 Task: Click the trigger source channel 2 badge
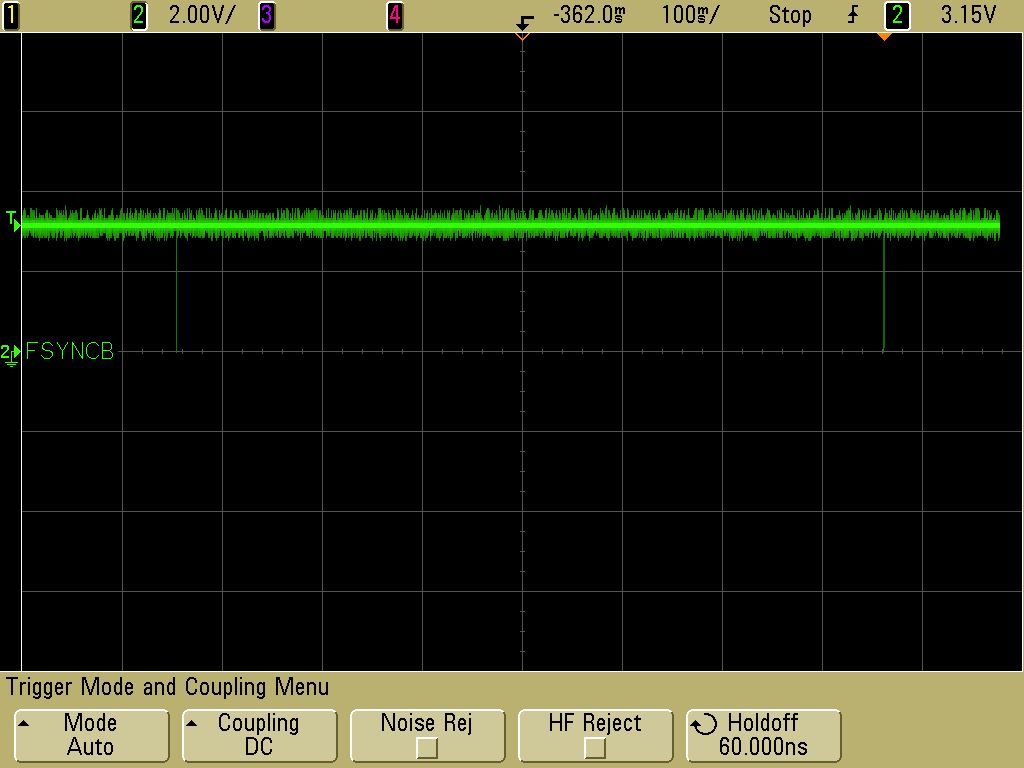(x=897, y=15)
